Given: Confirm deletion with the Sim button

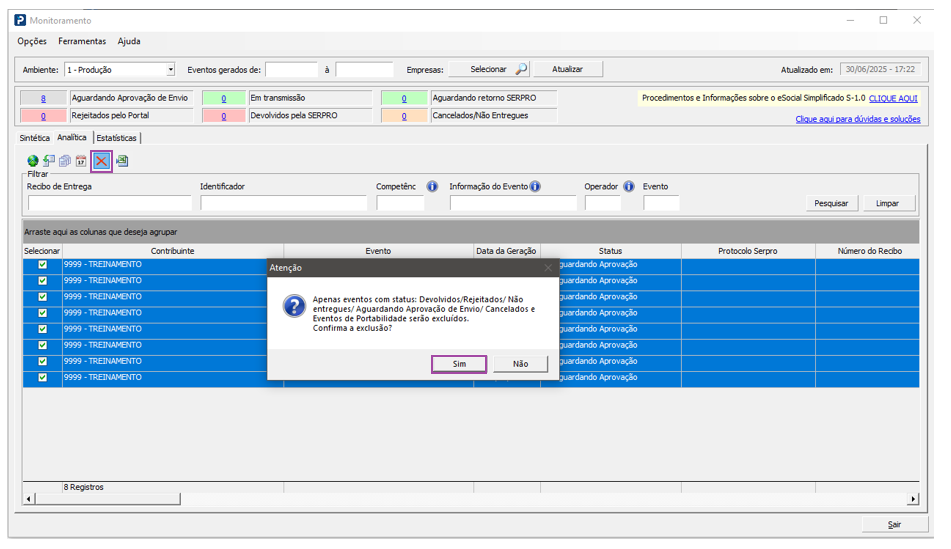Looking at the screenshot, I should [x=459, y=364].
